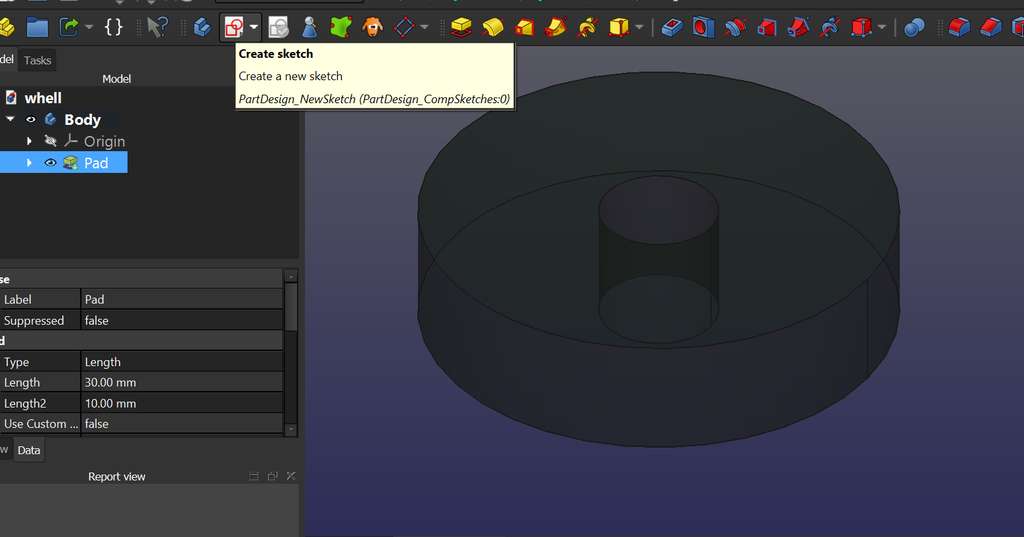Click the Check geometry figure icon
Viewport: 1024px width, 537px height.
pos(310,27)
